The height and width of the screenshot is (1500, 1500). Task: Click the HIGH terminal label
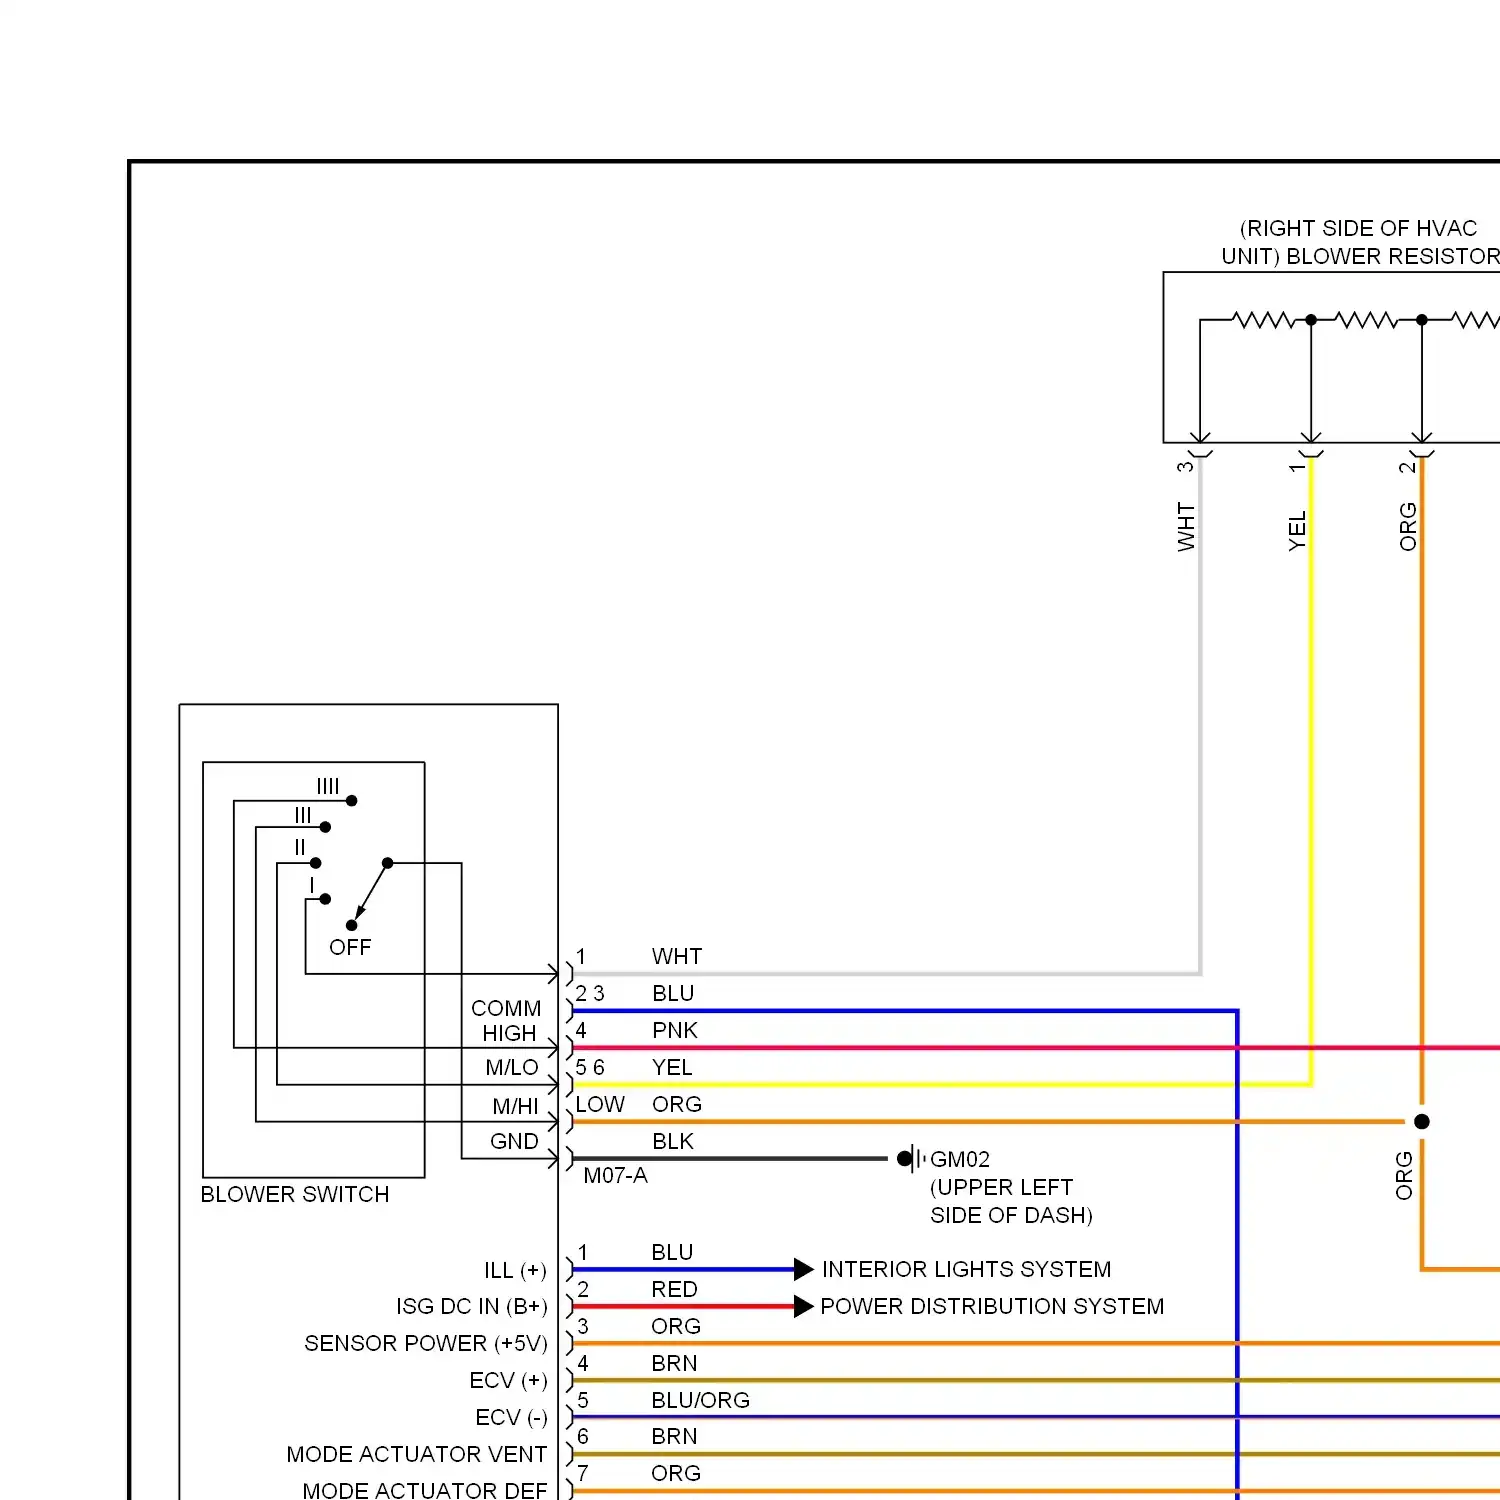tap(509, 1033)
